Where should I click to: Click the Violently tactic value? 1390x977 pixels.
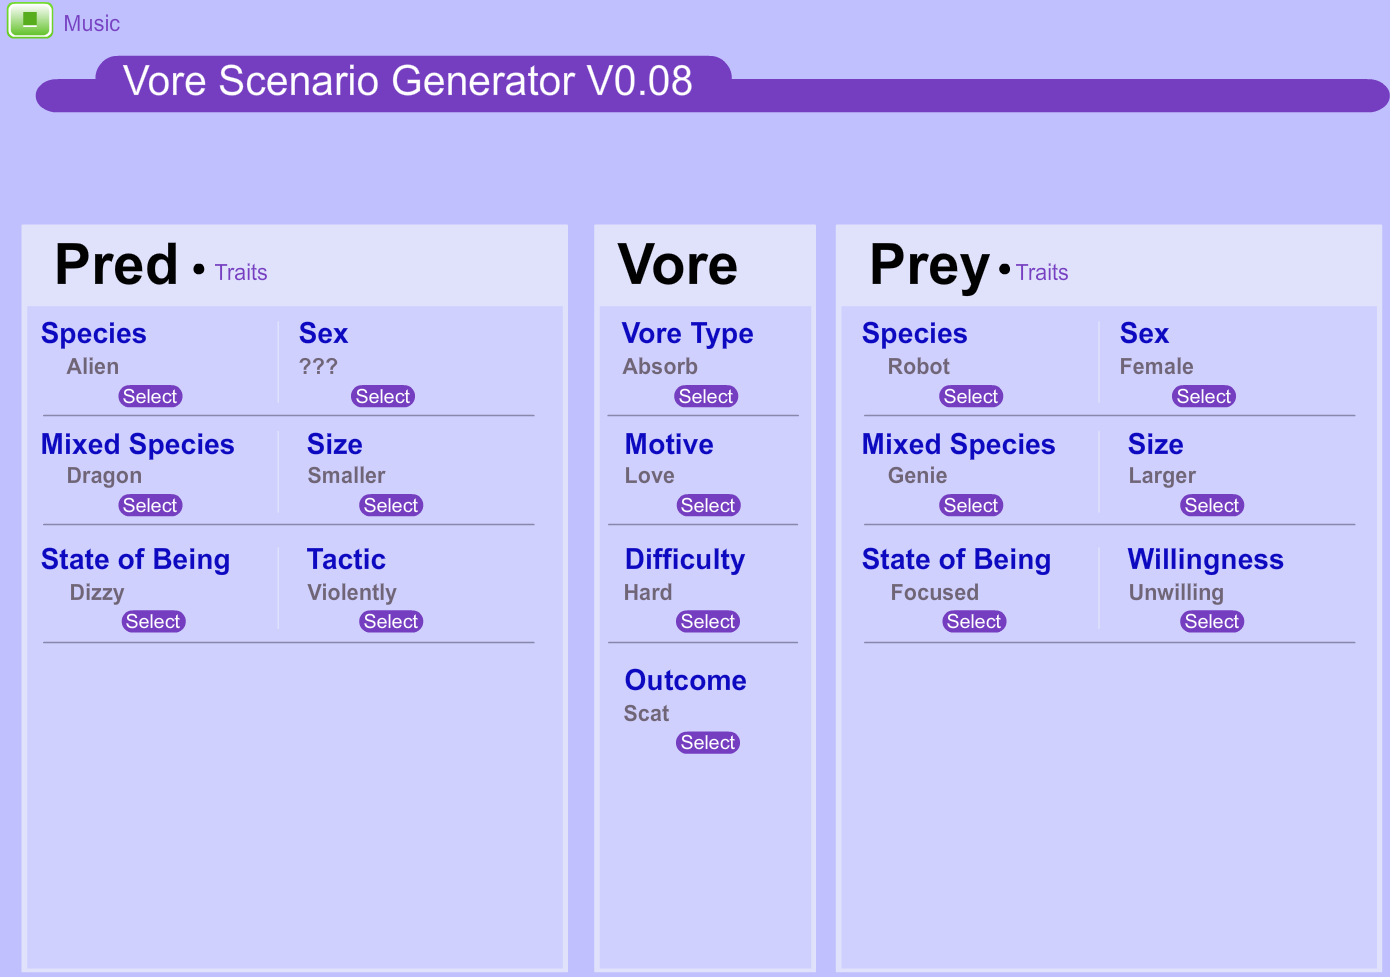click(x=352, y=593)
